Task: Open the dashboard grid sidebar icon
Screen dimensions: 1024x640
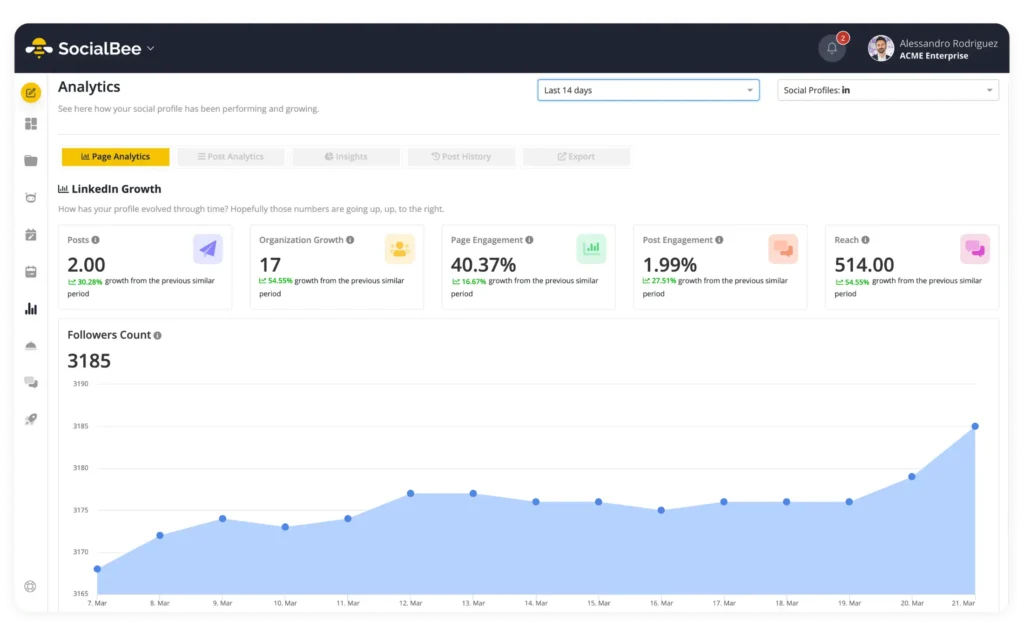Action: 31,124
